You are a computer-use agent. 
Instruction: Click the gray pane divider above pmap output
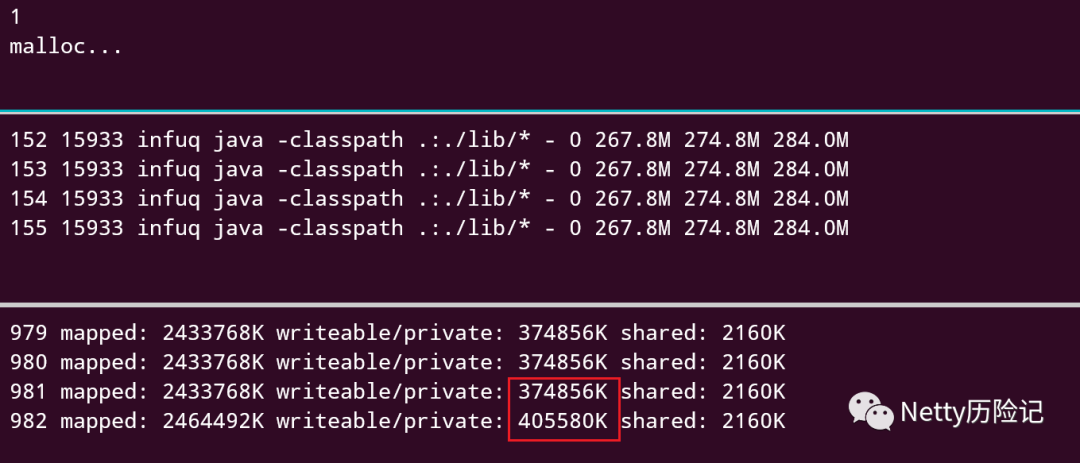tap(540, 304)
